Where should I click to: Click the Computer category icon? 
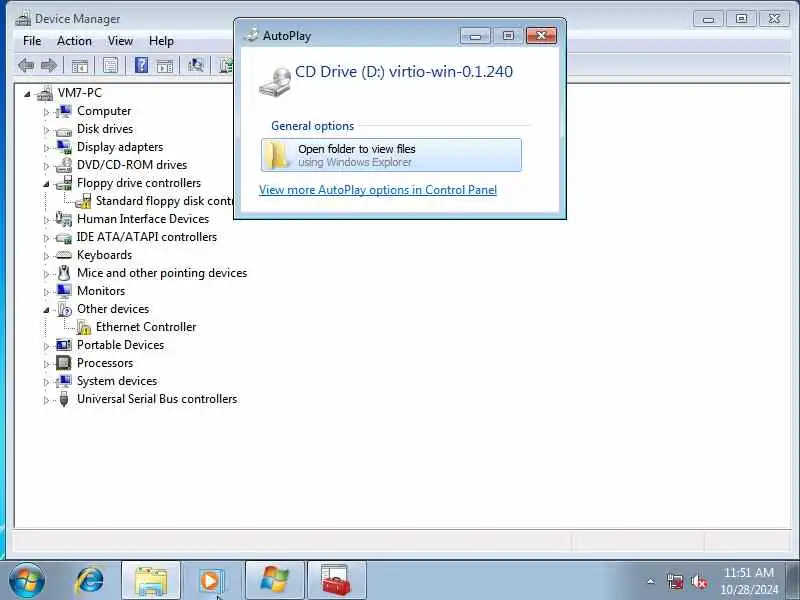coord(64,111)
